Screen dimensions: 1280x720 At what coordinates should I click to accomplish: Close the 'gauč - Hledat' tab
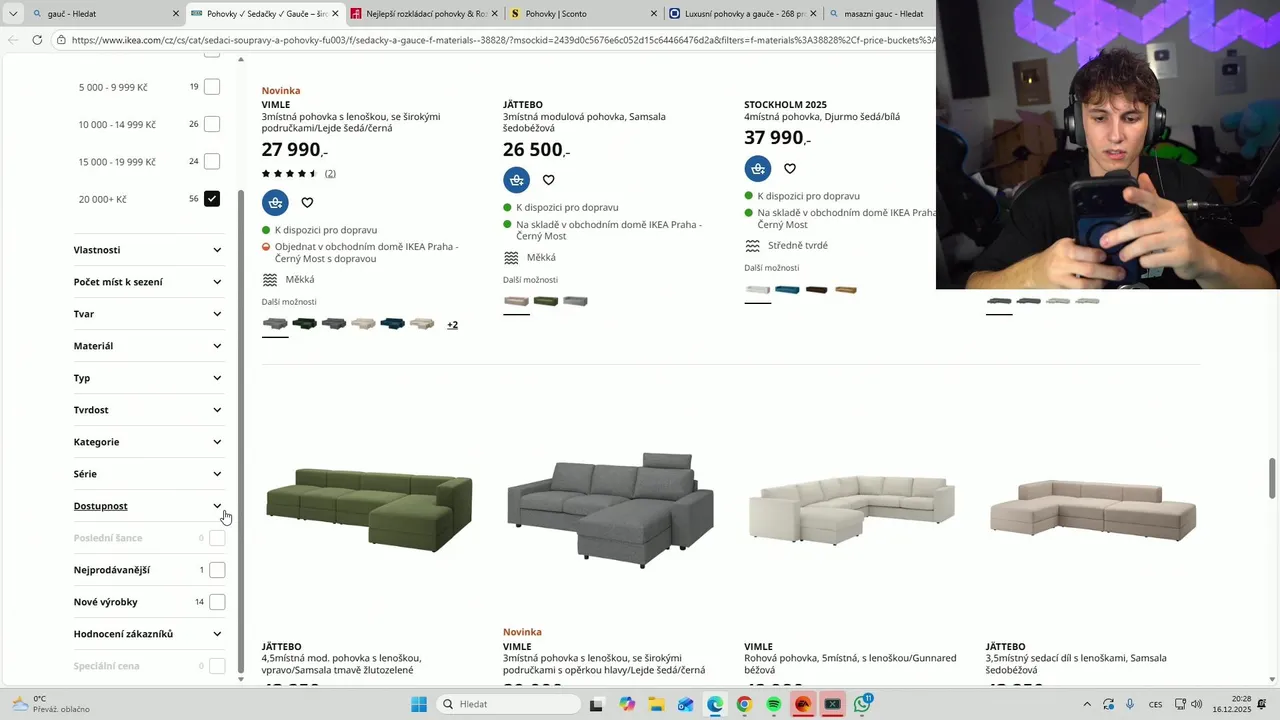(176, 14)
